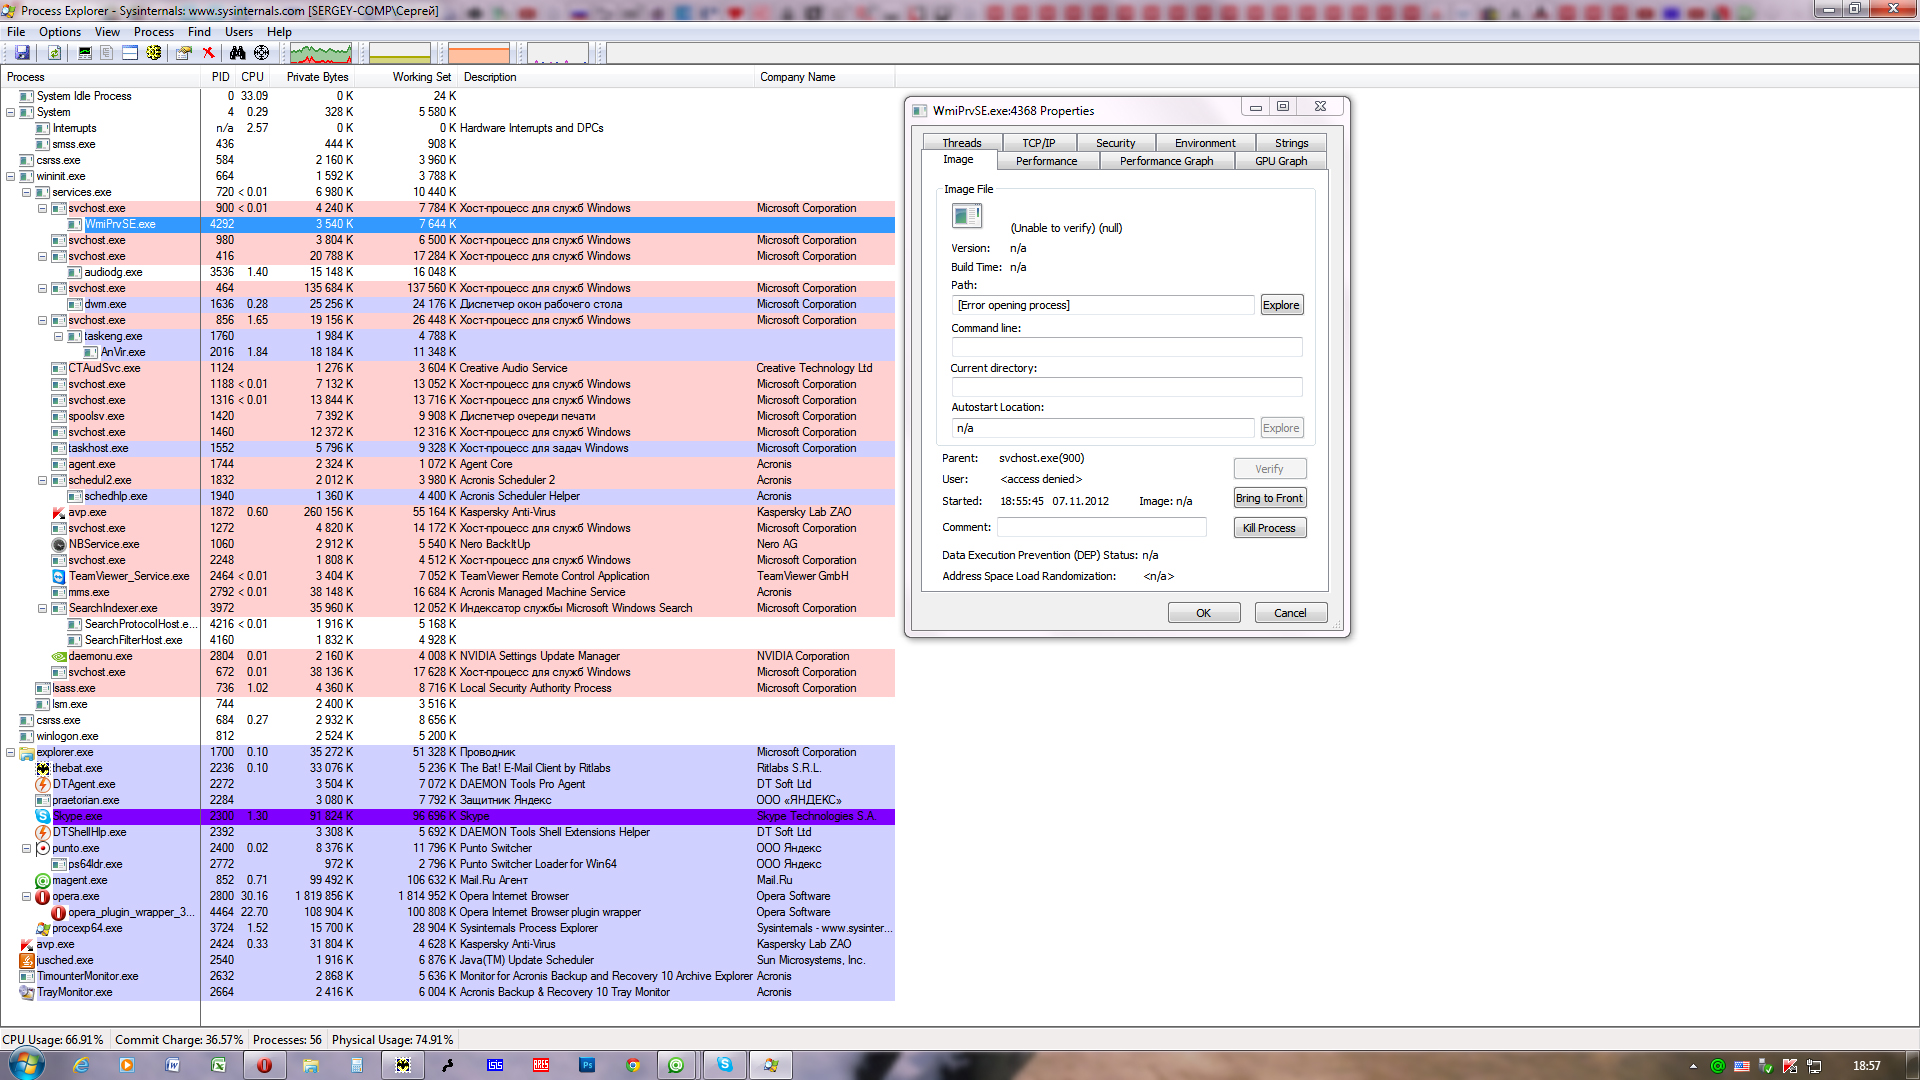Collapse the opera.exe tree node
1920x1080 pixels.
click(27, 896)
